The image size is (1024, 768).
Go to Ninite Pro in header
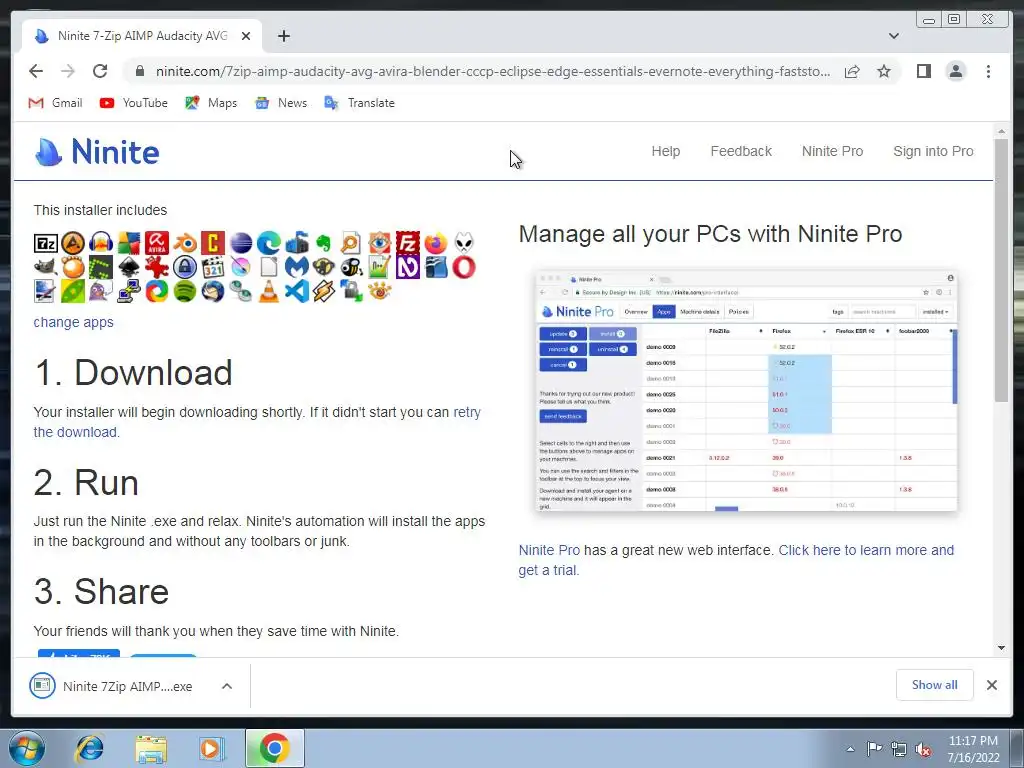pyautogui.click(x=832, y=151)
